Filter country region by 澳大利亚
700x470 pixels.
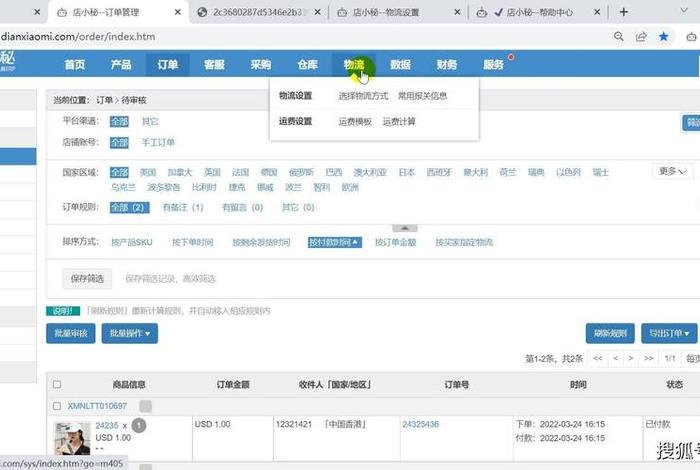(370, 172)
